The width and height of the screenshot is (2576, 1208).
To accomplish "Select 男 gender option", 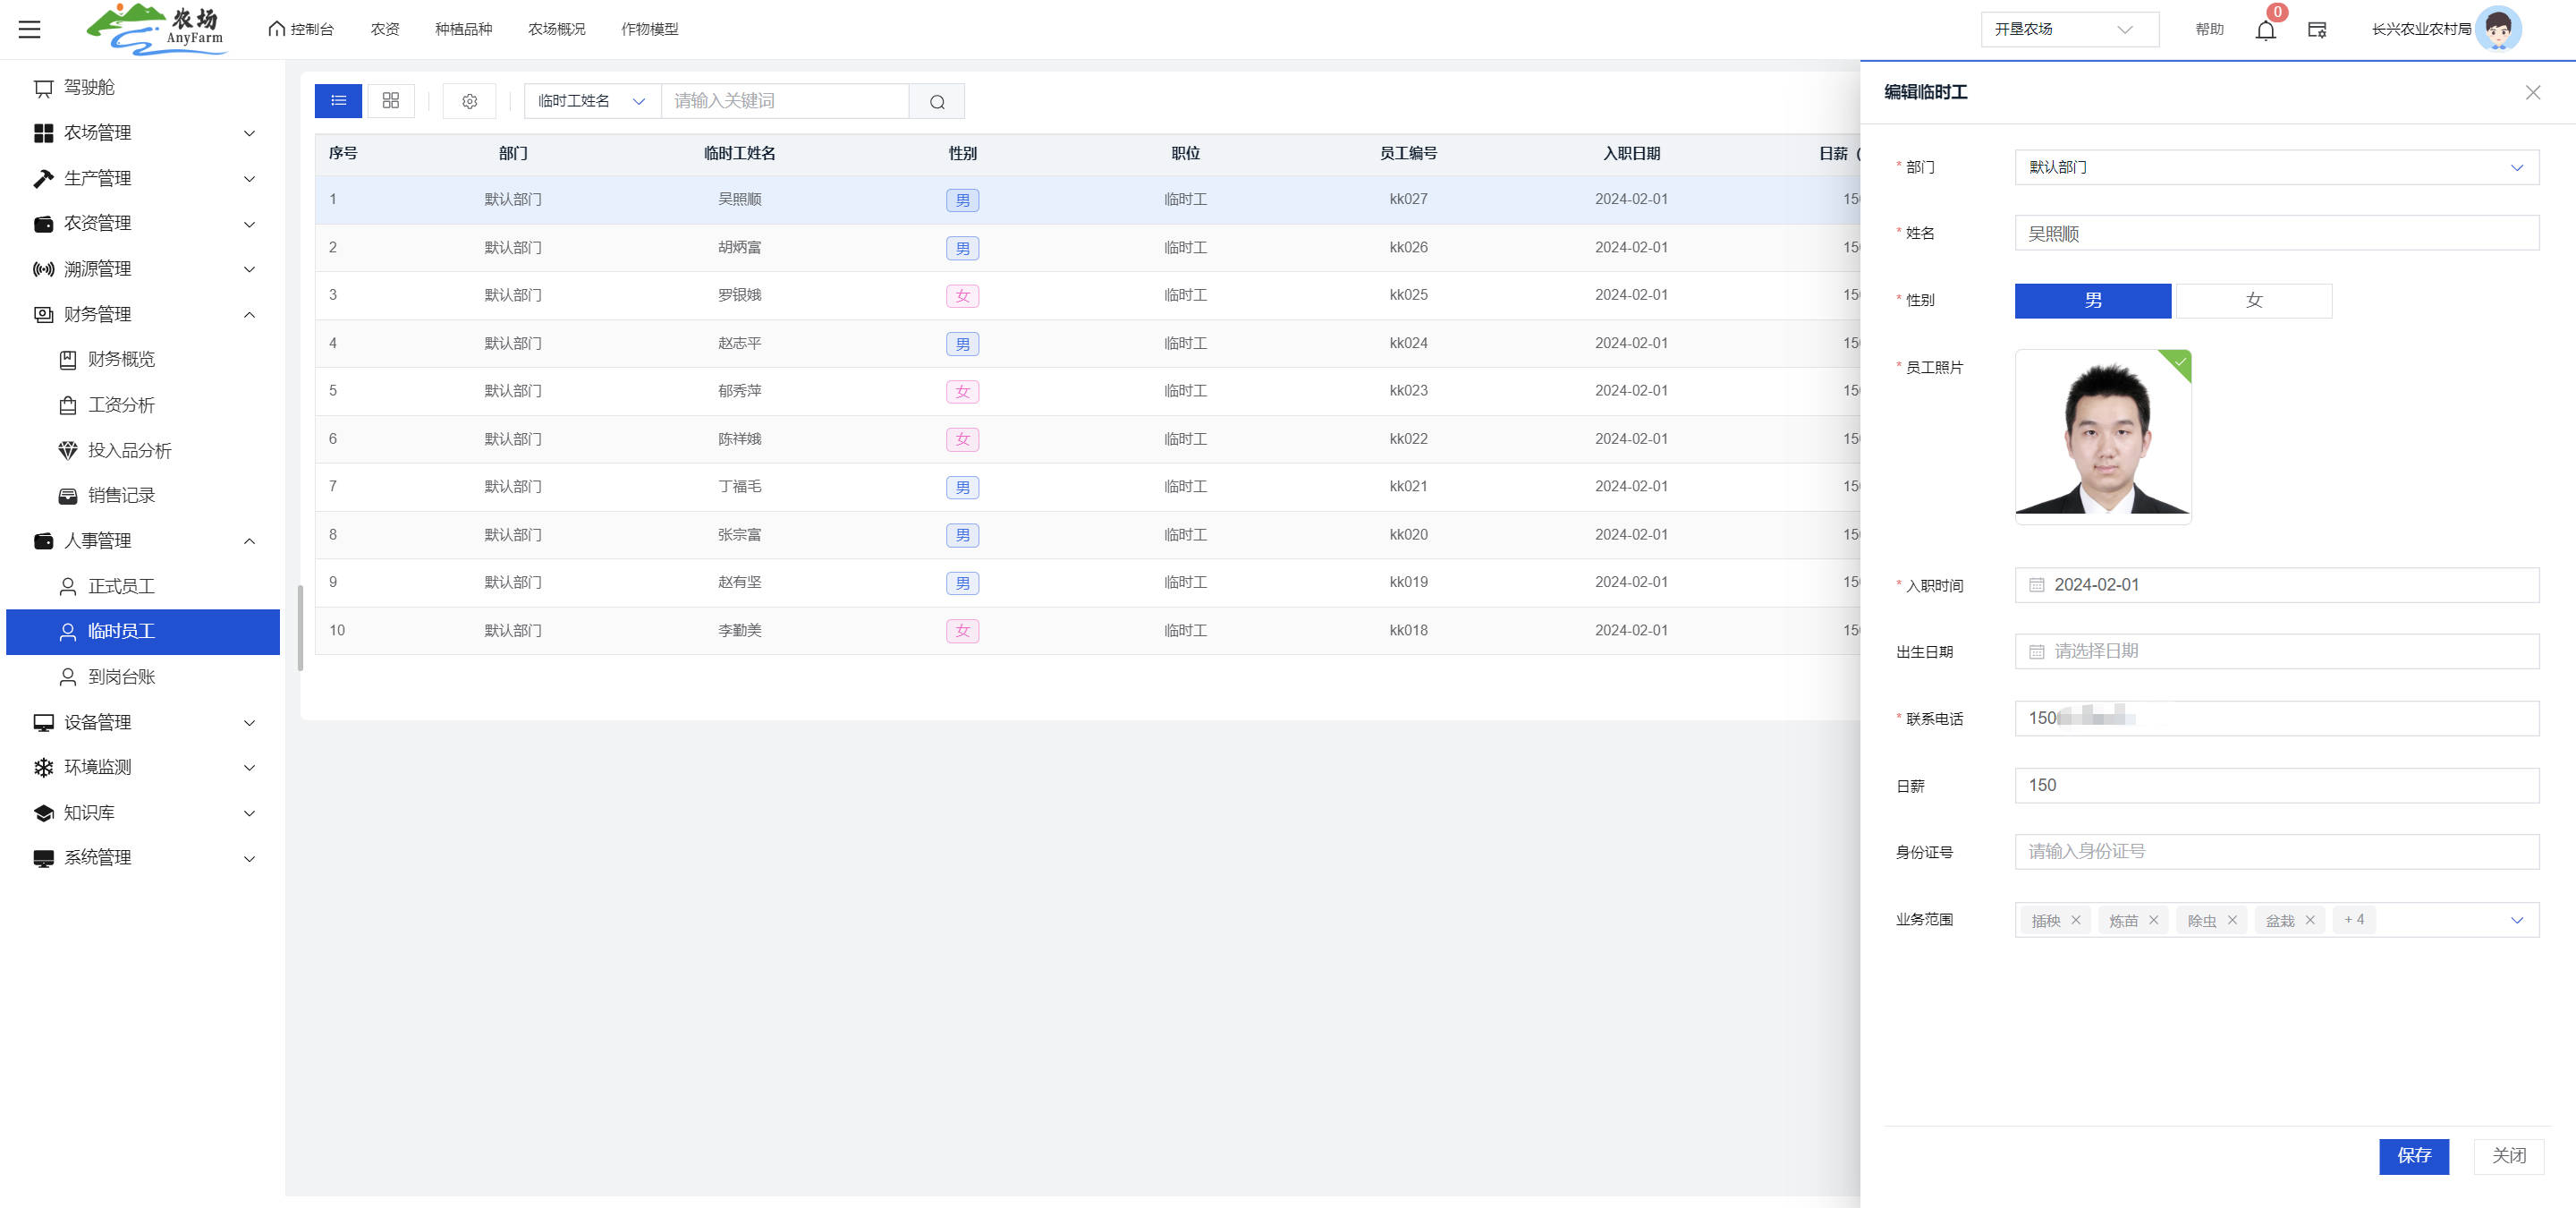I will click(2092, 300).
